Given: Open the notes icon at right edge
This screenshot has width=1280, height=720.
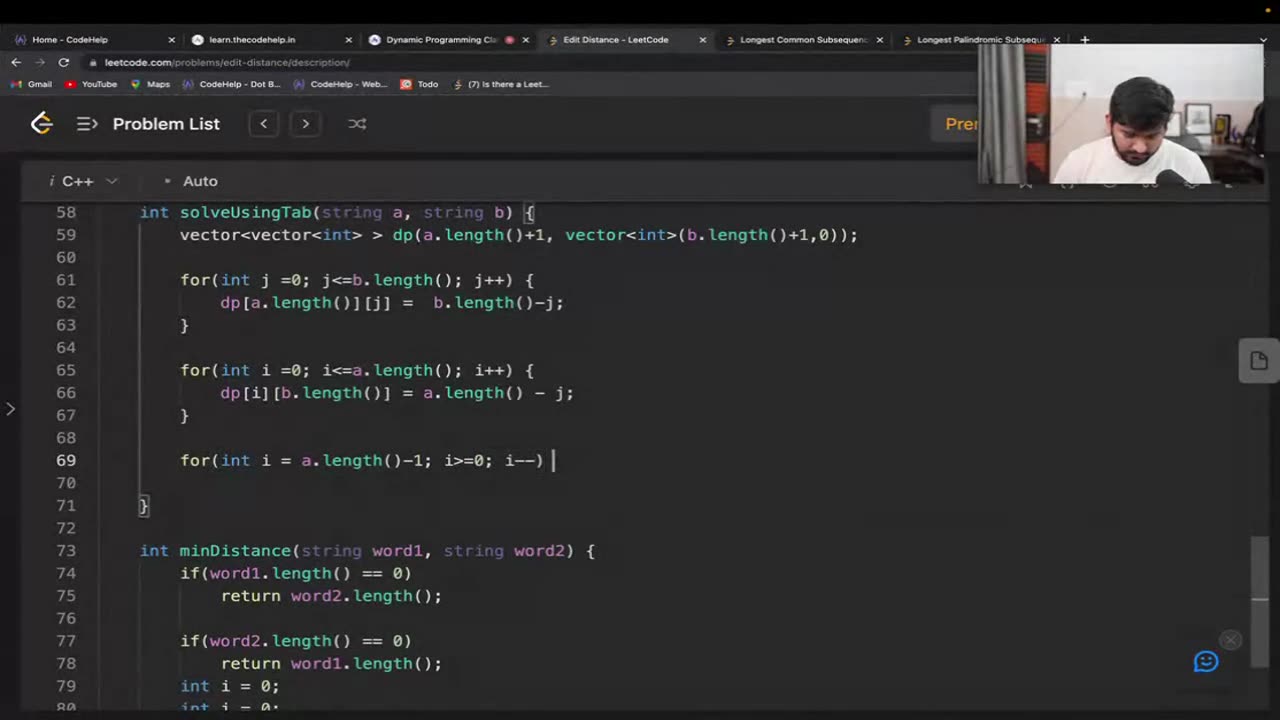Looking at the screenshot, I should (1259, 361).
